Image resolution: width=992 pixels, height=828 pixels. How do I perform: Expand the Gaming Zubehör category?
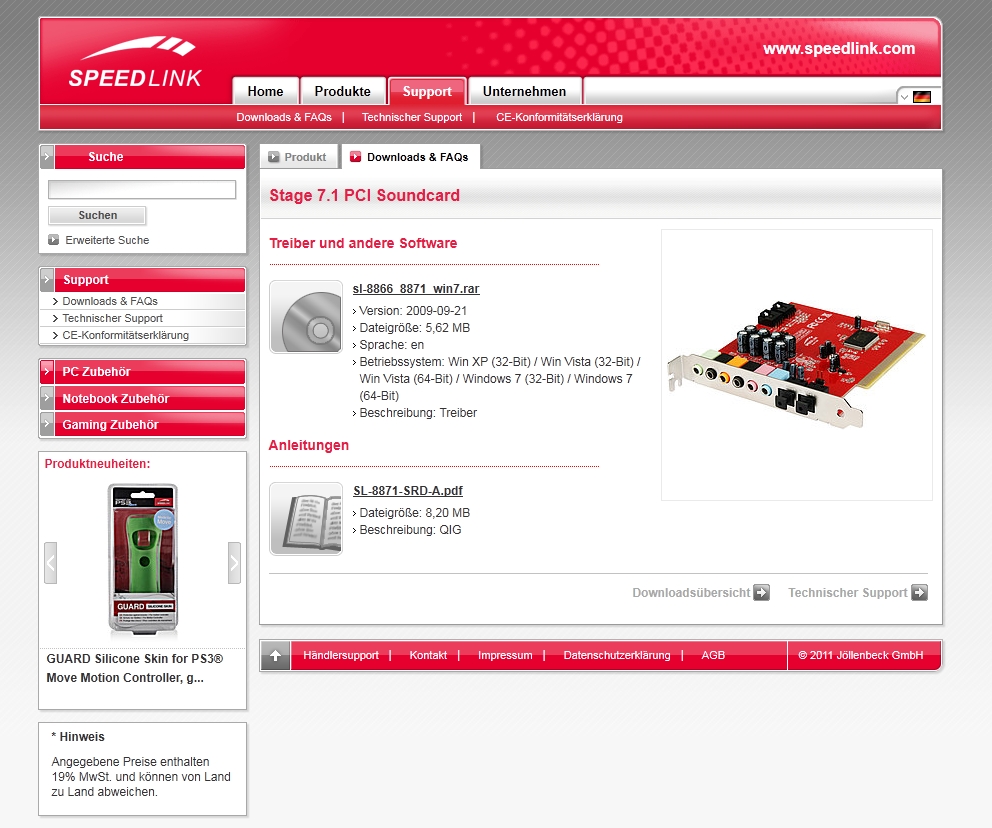pyautogui.click(x=142, y=424)
